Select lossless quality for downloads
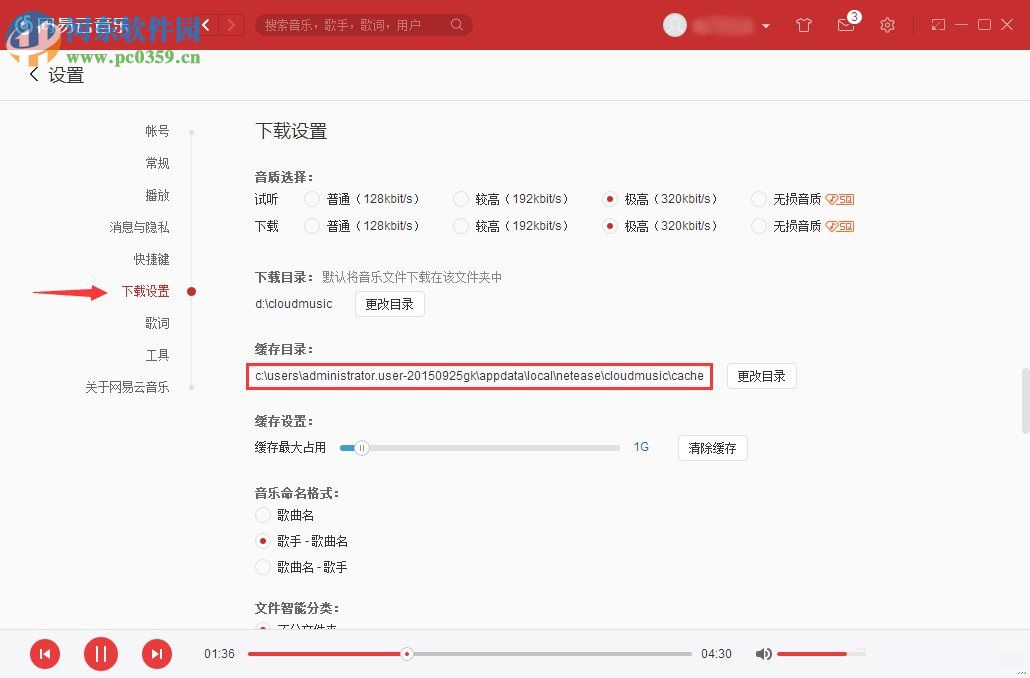This screenshot has width=1030, height=678. click(759, 226)
